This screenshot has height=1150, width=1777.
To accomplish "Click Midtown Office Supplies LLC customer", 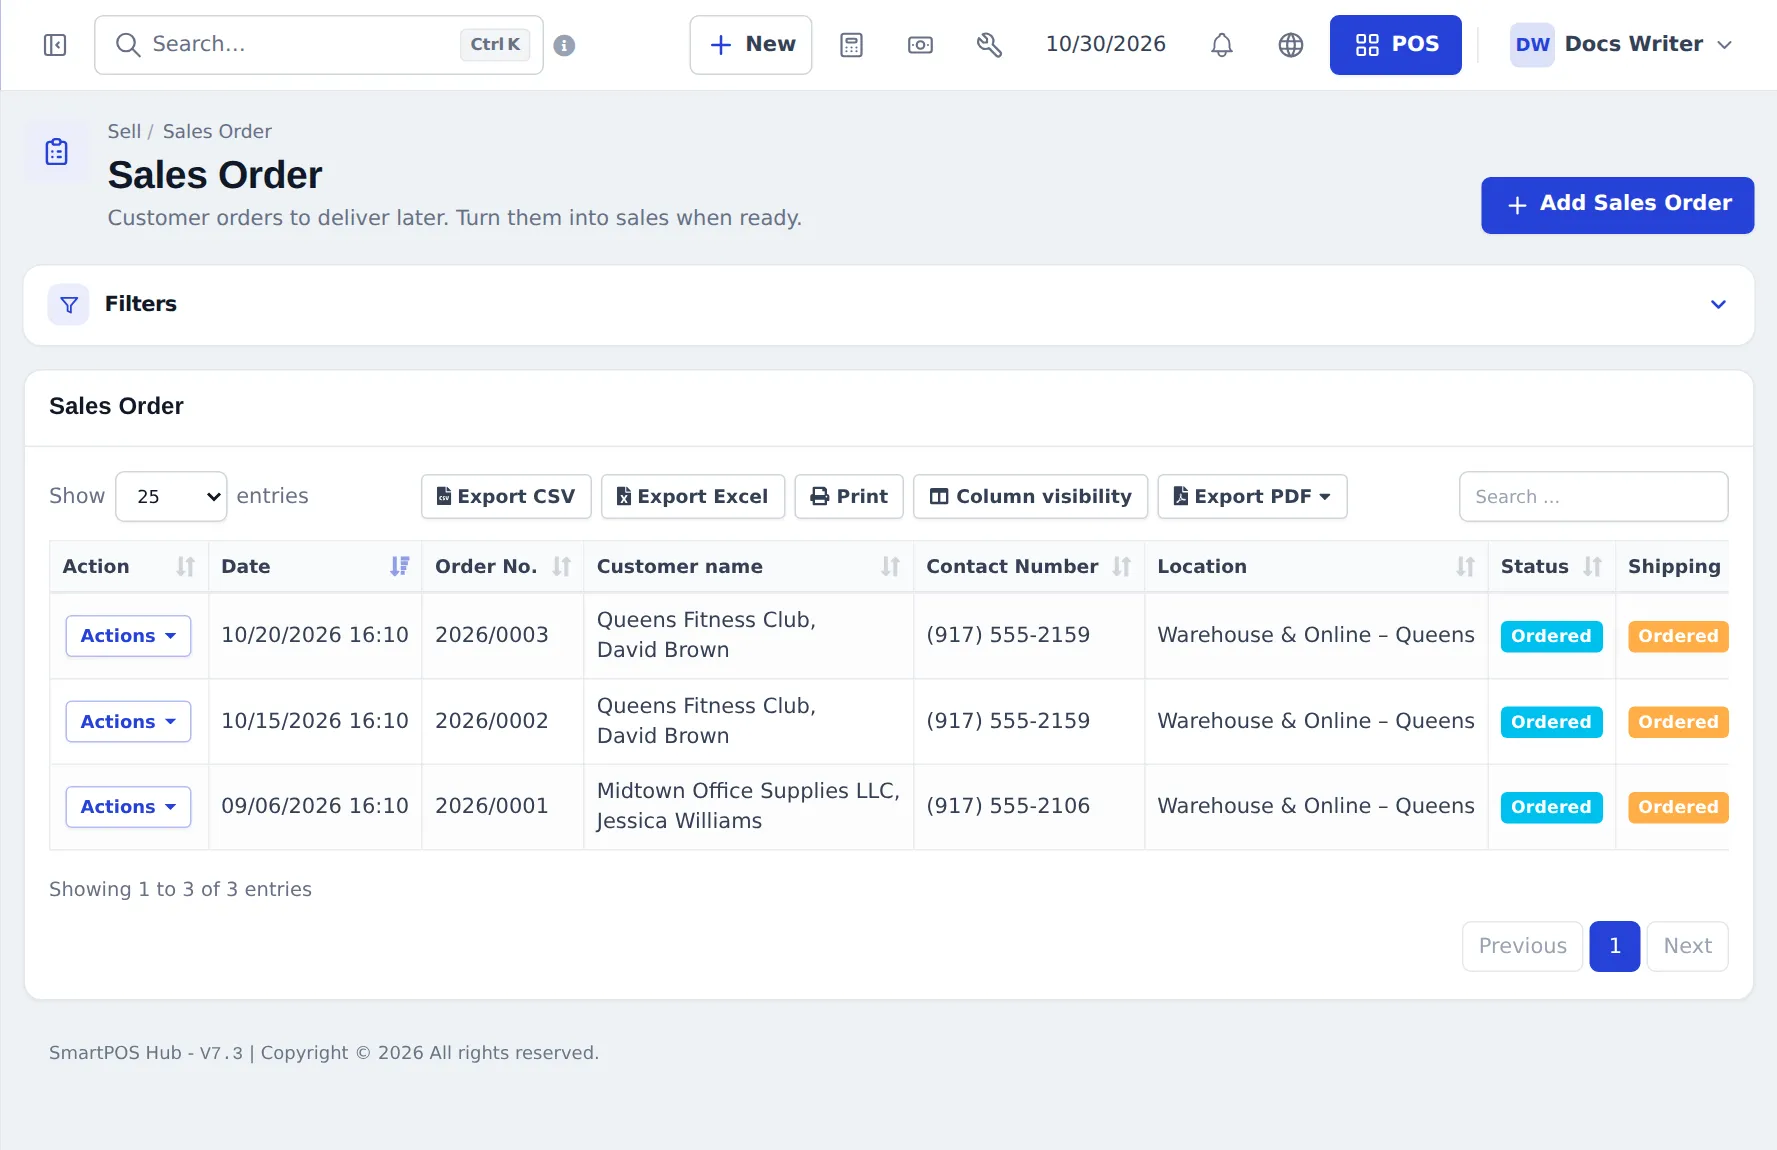I will pos(748,807).
